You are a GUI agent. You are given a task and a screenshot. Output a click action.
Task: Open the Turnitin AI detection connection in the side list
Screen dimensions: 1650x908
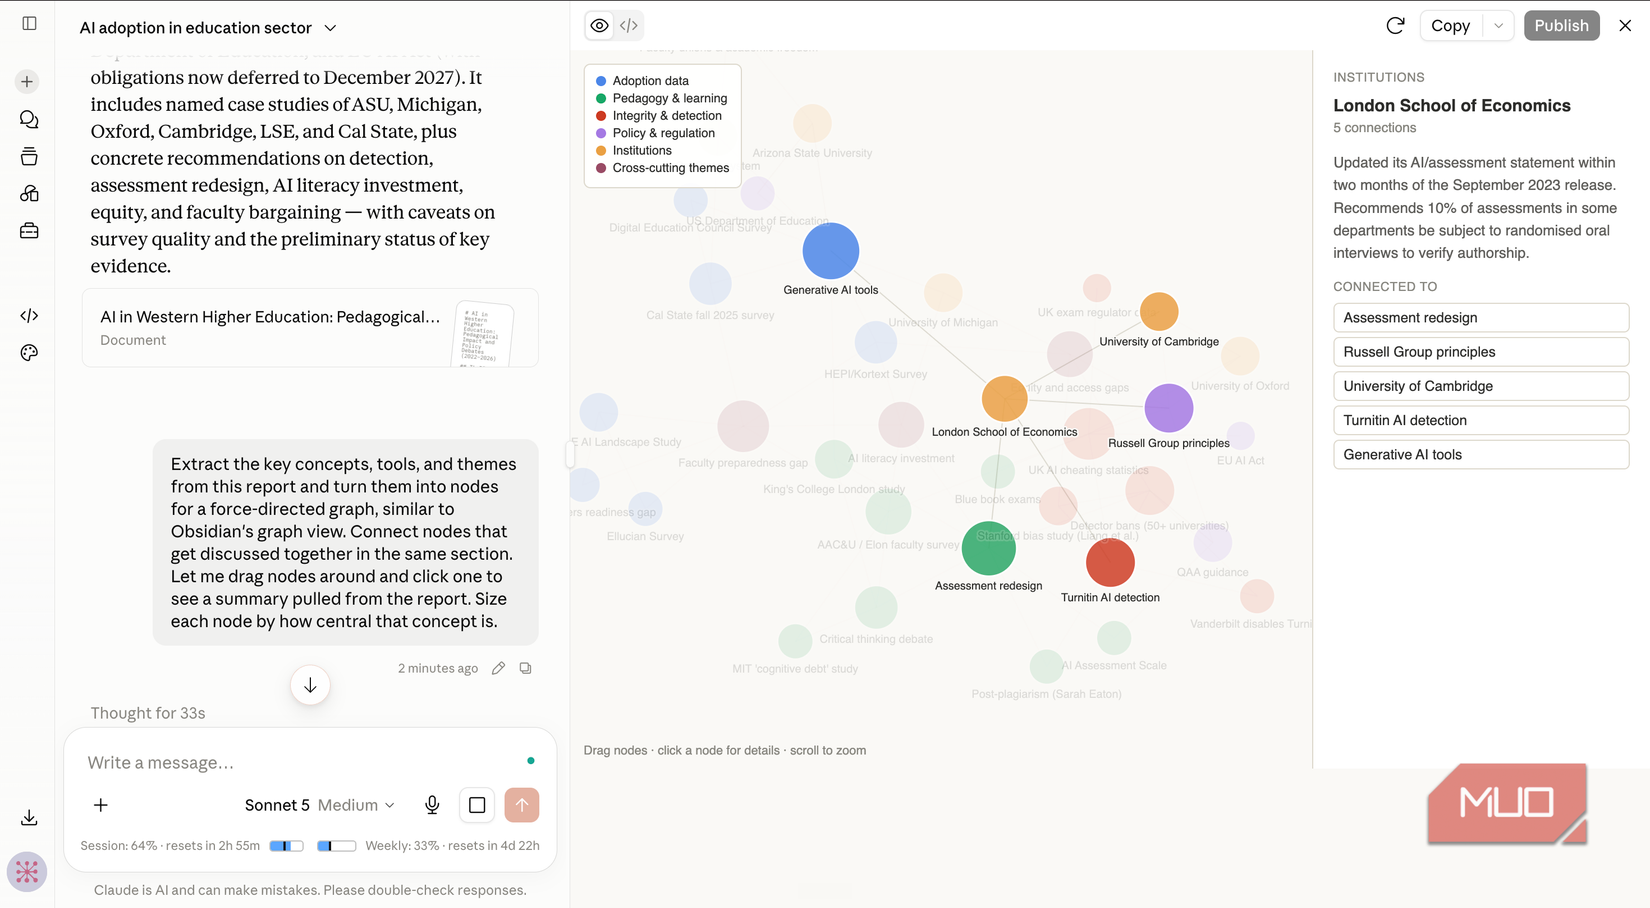click(1481, 420)
